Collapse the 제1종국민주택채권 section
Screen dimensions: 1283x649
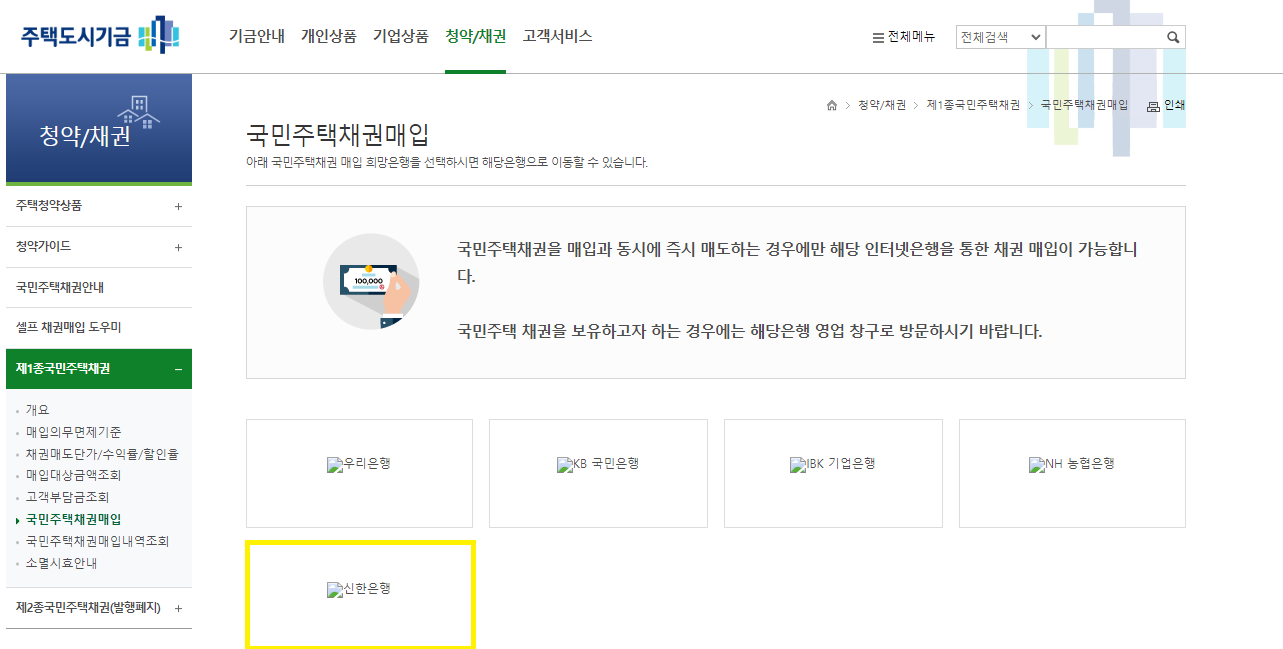tap(98, 369)
